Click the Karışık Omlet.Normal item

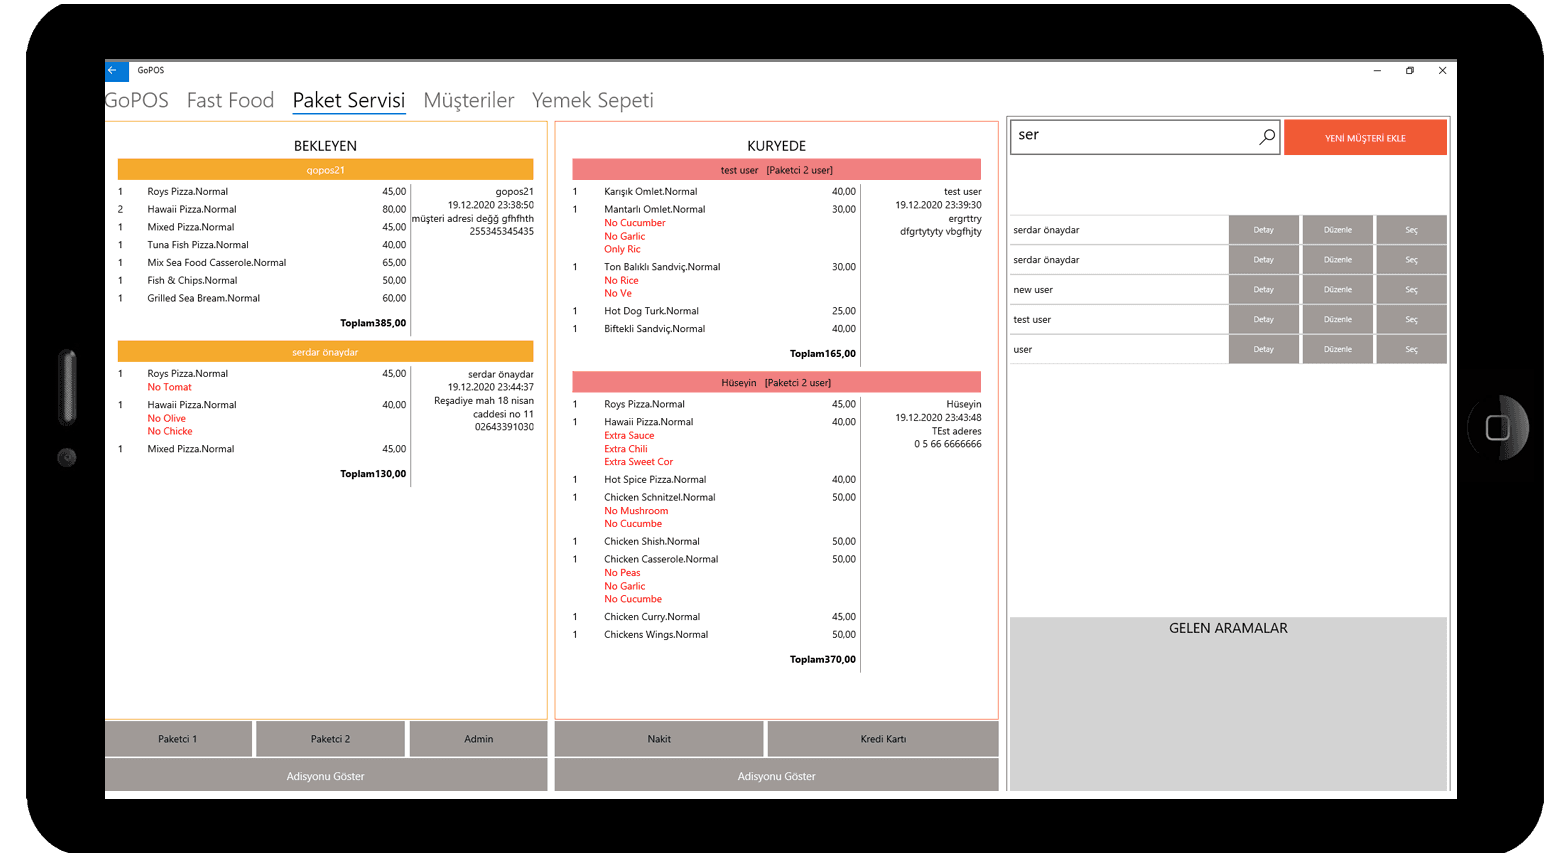point(651,192)
